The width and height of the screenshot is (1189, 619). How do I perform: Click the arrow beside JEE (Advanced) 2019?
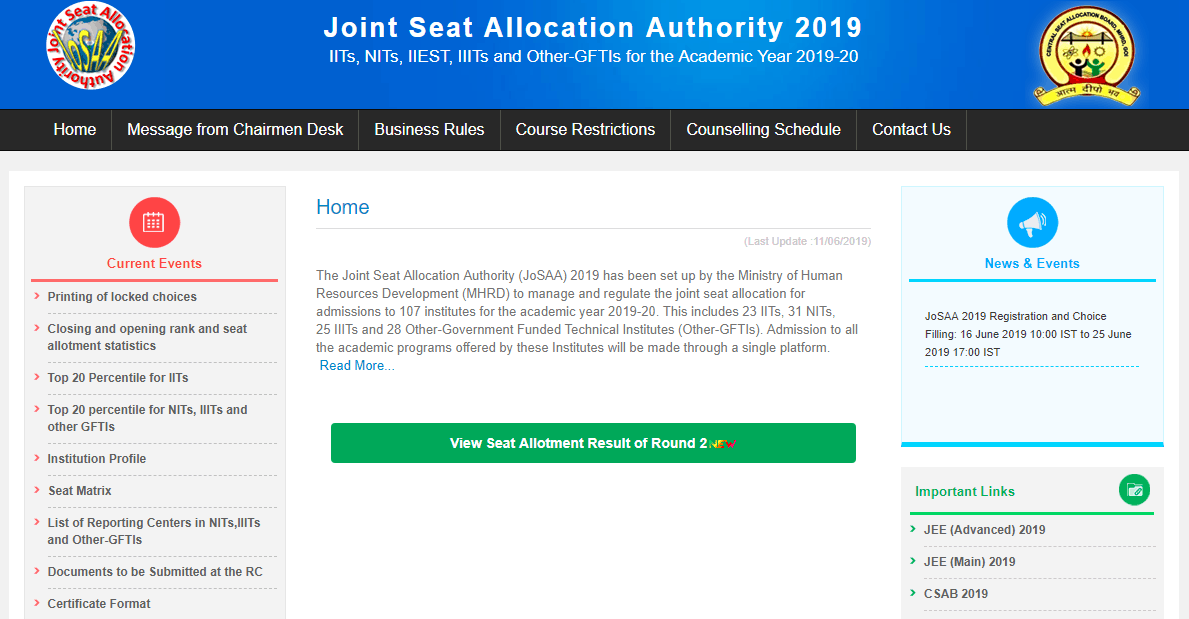click(913, 529)
